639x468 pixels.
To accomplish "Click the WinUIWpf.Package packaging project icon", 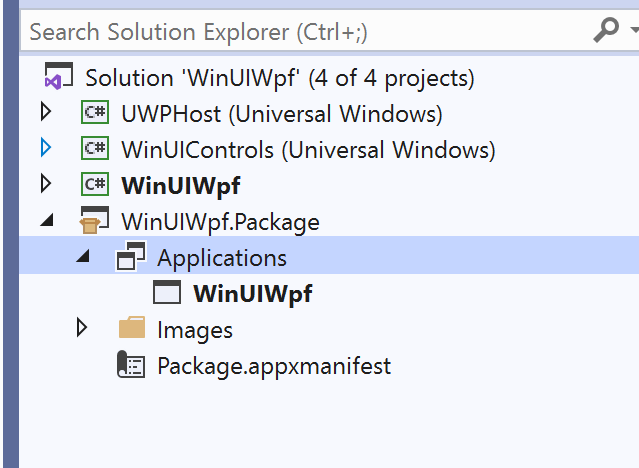I will click(95, 221).
